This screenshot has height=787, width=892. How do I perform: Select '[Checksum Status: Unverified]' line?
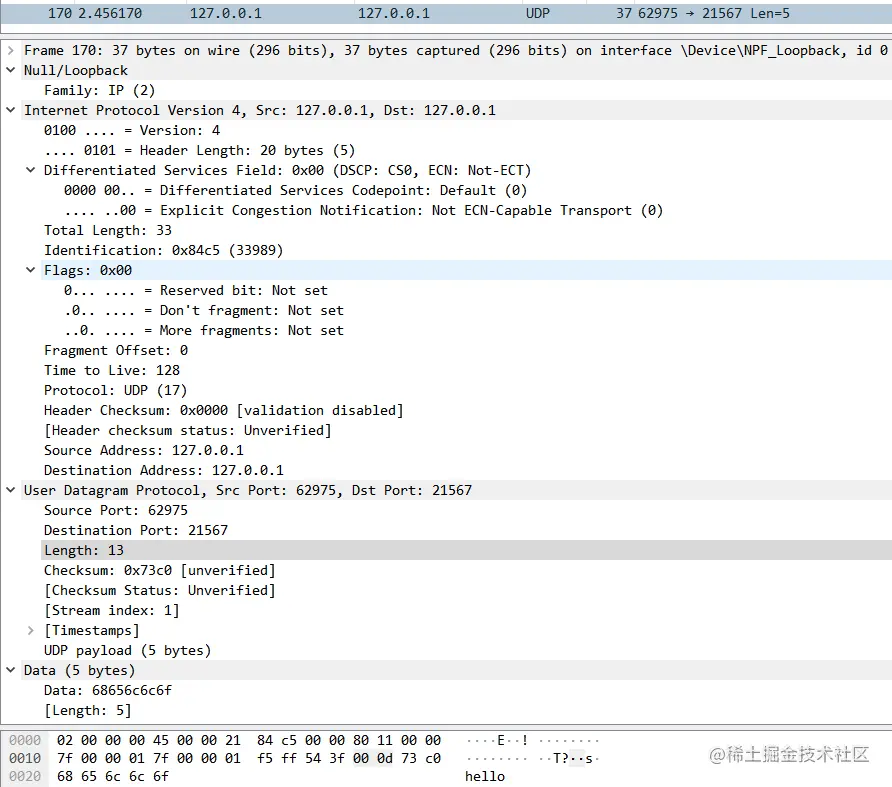pyautogui.click(x=160, y=591)
